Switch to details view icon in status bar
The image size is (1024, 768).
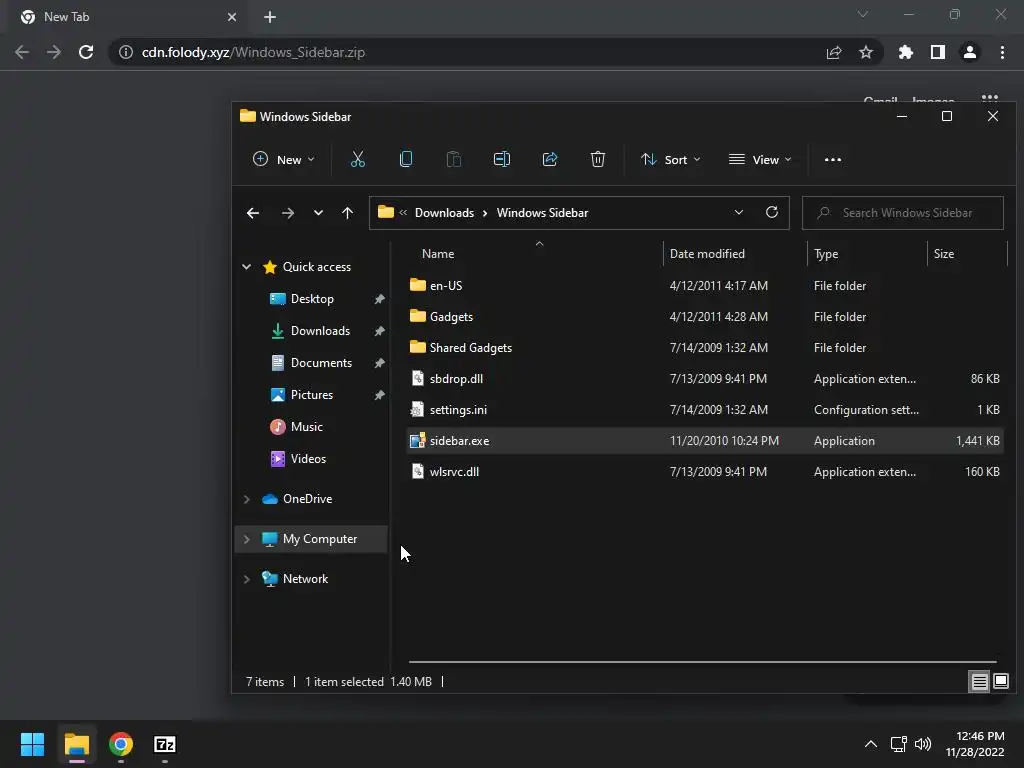979,682
